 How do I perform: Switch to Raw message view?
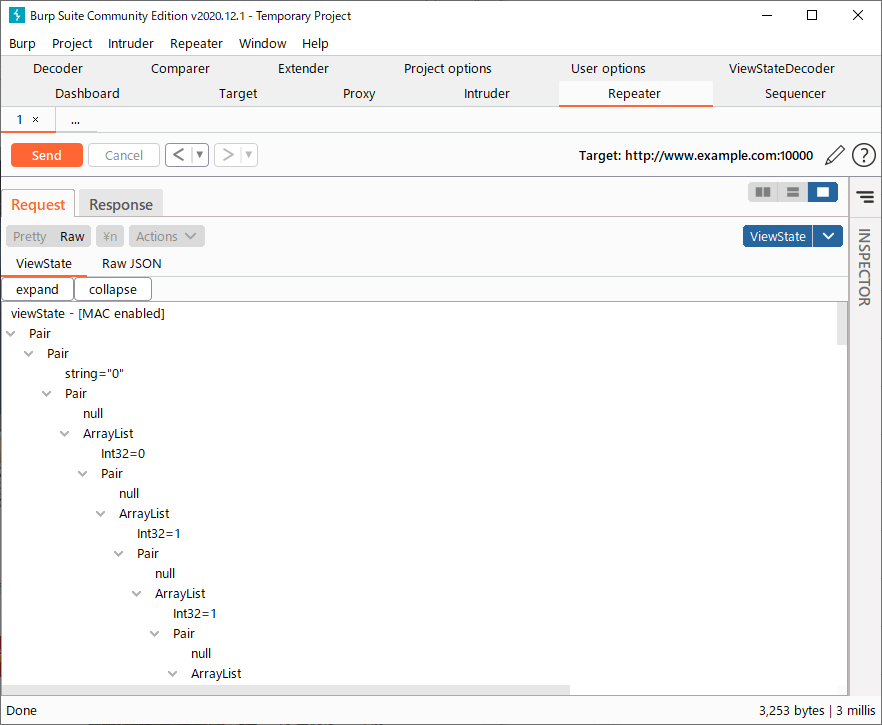(x=72, y=236)
